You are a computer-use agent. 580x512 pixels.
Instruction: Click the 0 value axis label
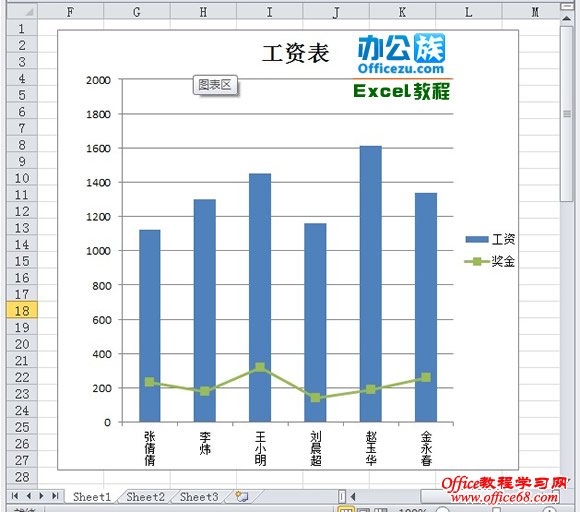(x=107, y=422)
